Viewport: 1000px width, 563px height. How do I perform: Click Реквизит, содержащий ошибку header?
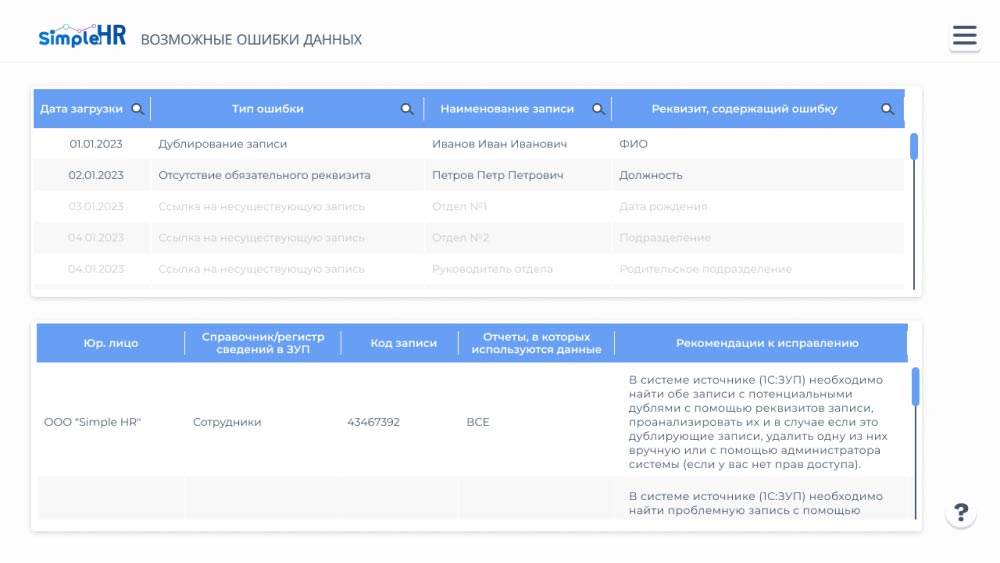click(744, 108)
